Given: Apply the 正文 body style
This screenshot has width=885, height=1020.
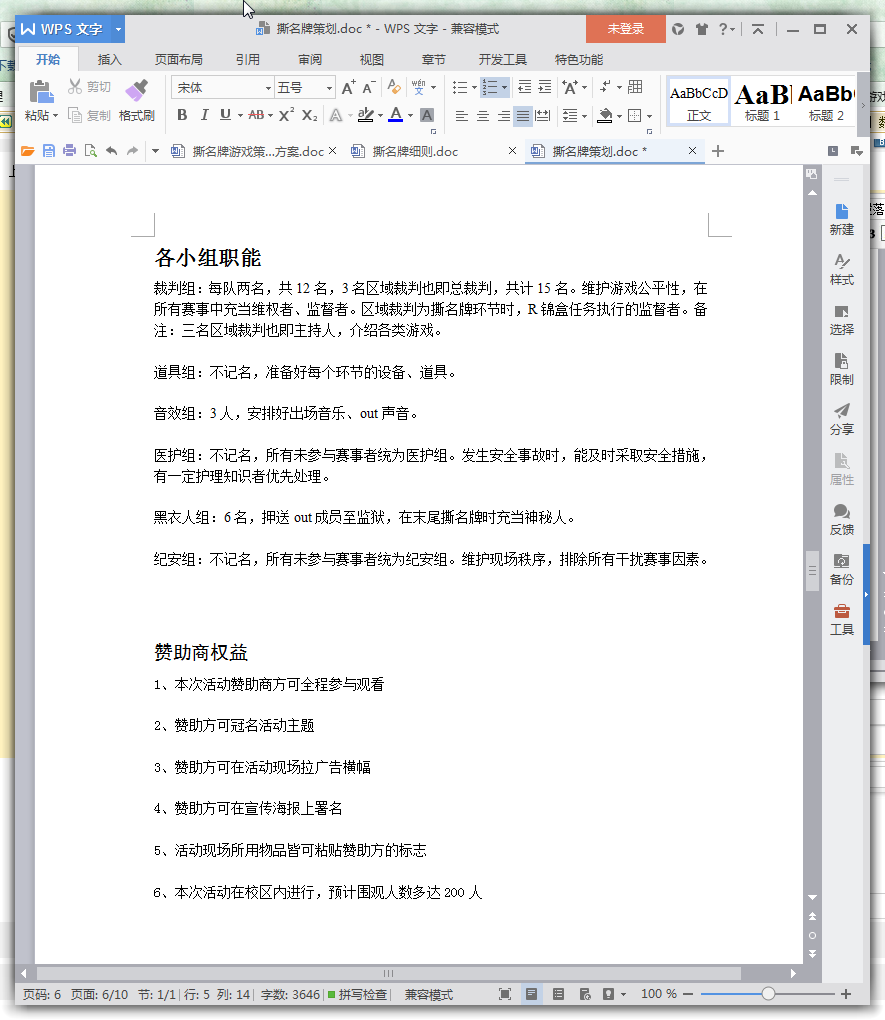Looking at the screenshot, I should click(699, 102).
